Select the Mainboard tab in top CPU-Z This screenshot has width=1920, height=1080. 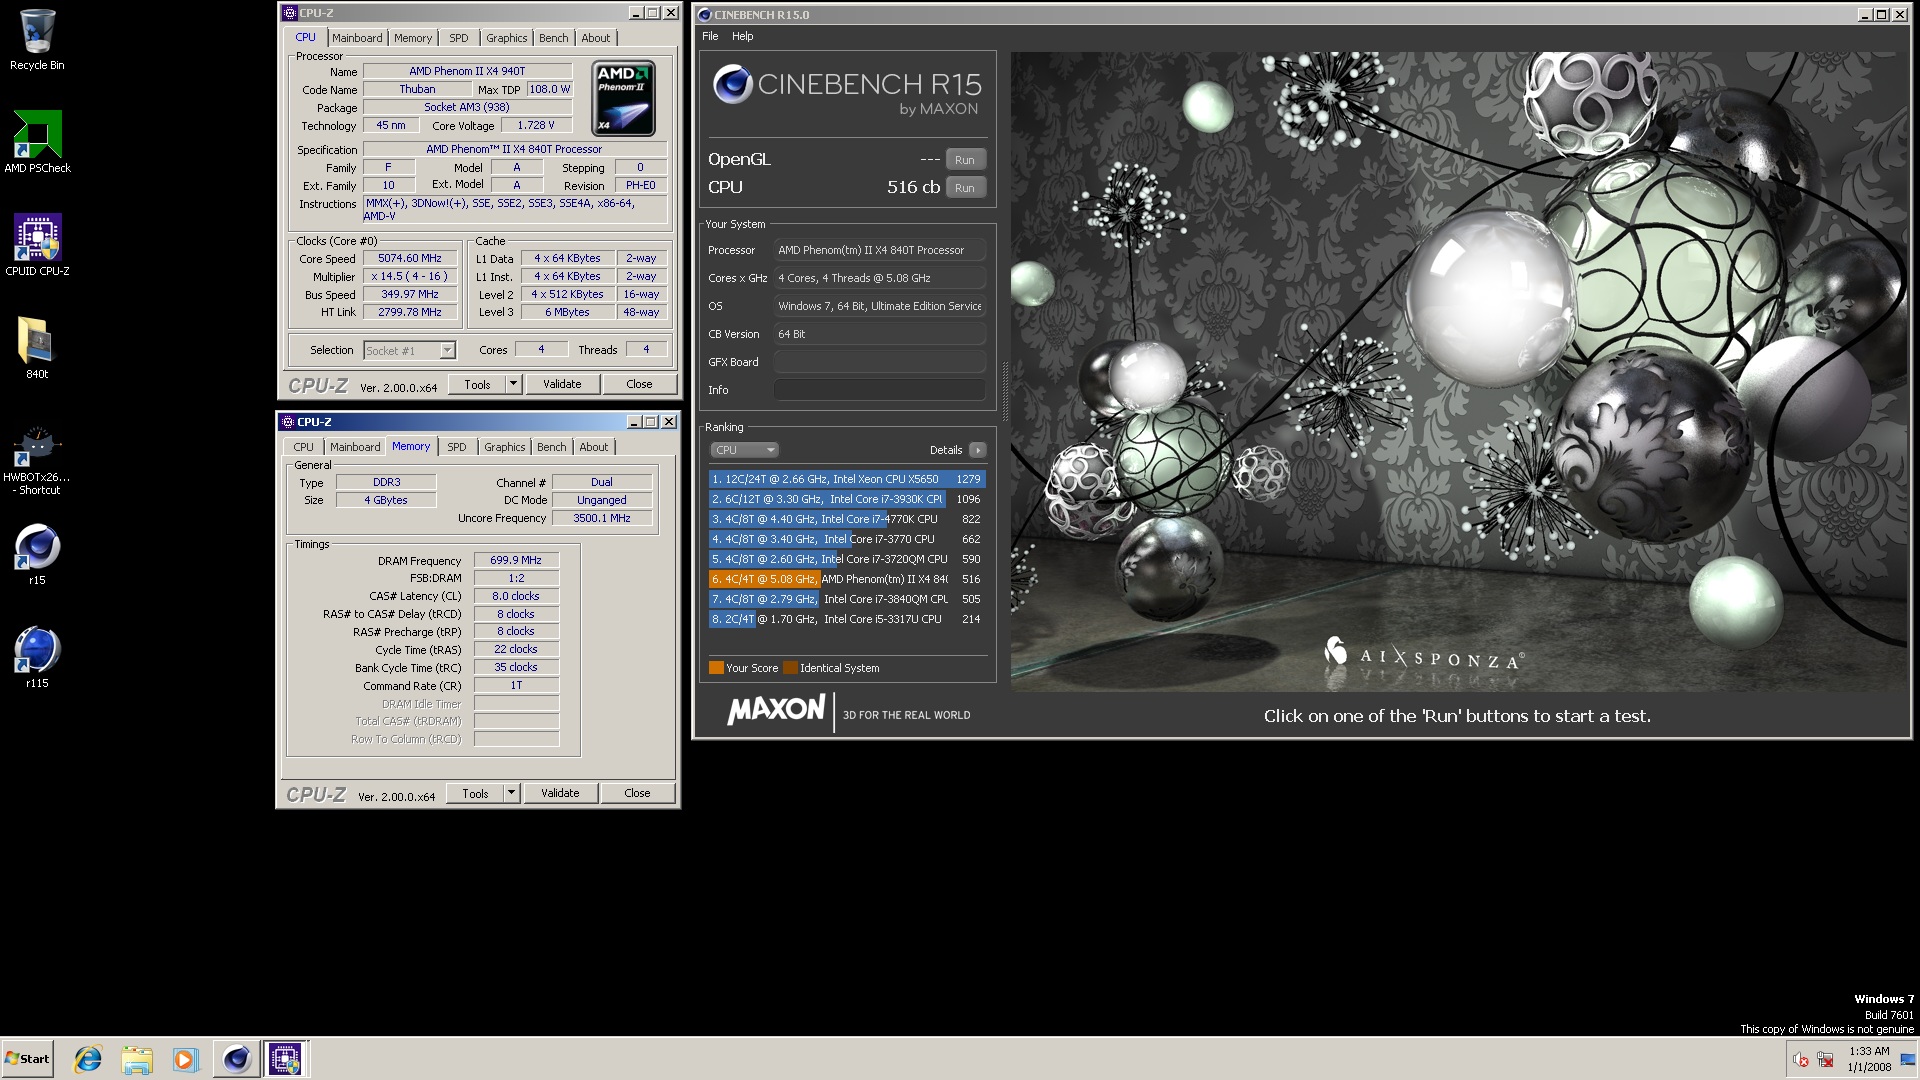pyautogui.click(x=357, y=38)
